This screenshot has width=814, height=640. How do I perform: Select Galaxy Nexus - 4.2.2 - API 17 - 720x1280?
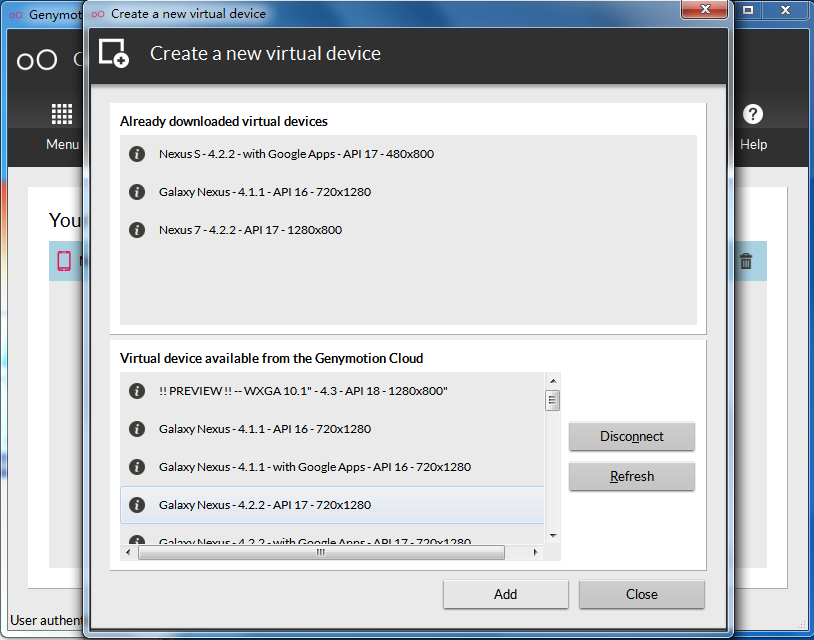(332, 505)
